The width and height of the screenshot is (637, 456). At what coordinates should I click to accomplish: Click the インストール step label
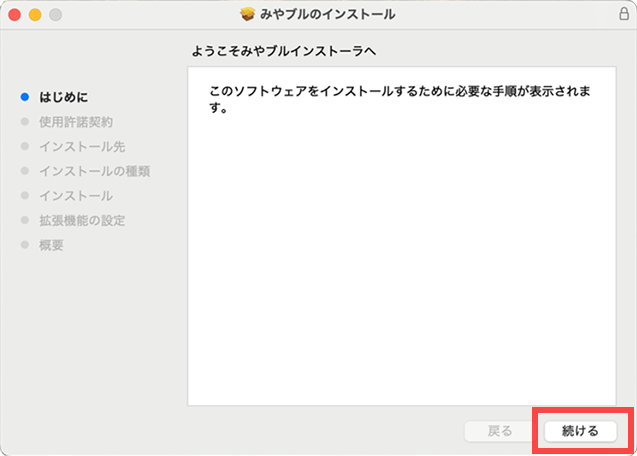76,196
